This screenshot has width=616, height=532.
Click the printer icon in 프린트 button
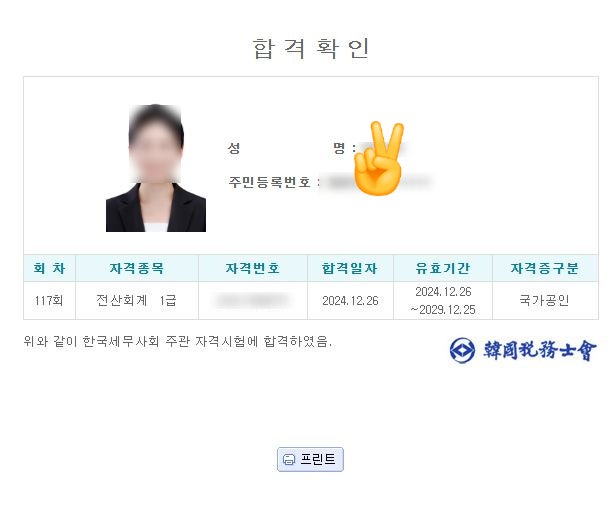pyautogui.click(x=289, y=459)
